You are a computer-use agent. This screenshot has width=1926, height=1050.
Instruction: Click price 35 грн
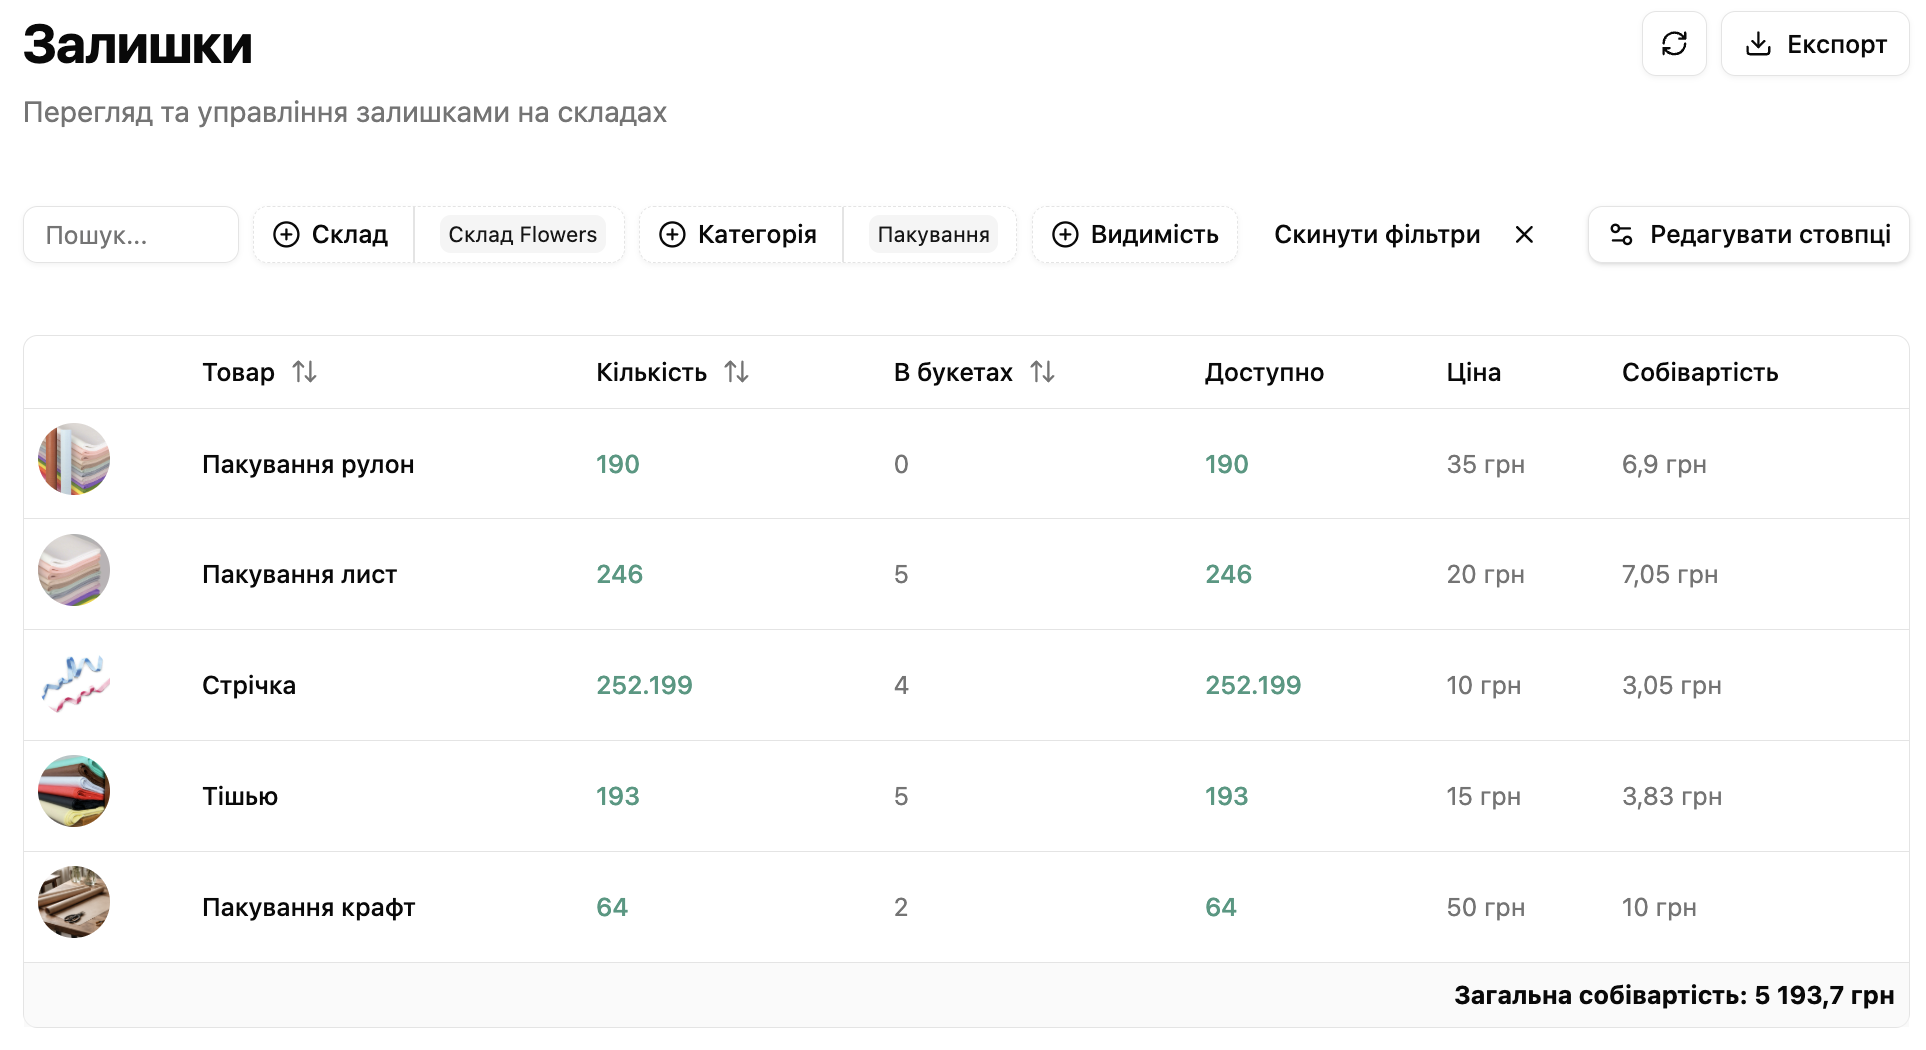tap(1485, 465)
